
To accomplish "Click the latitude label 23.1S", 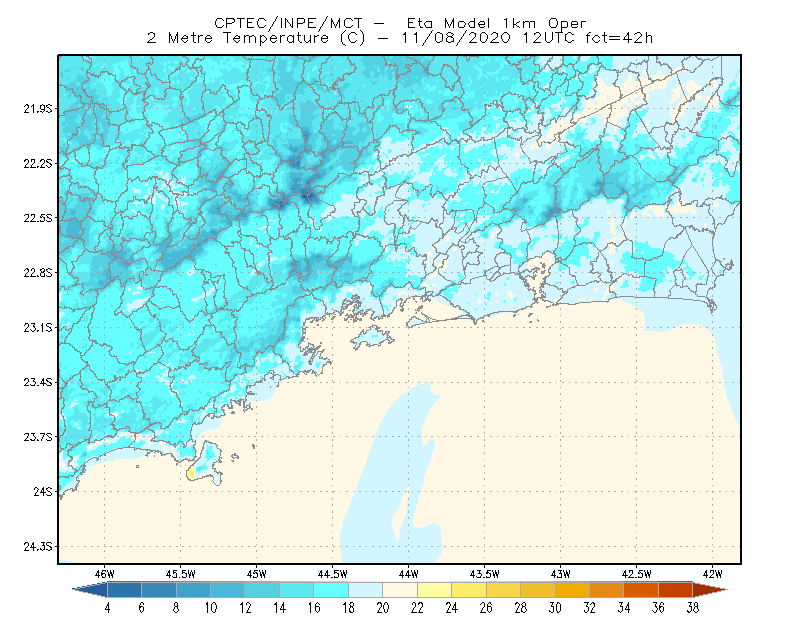I will click(x=38, y=327).
